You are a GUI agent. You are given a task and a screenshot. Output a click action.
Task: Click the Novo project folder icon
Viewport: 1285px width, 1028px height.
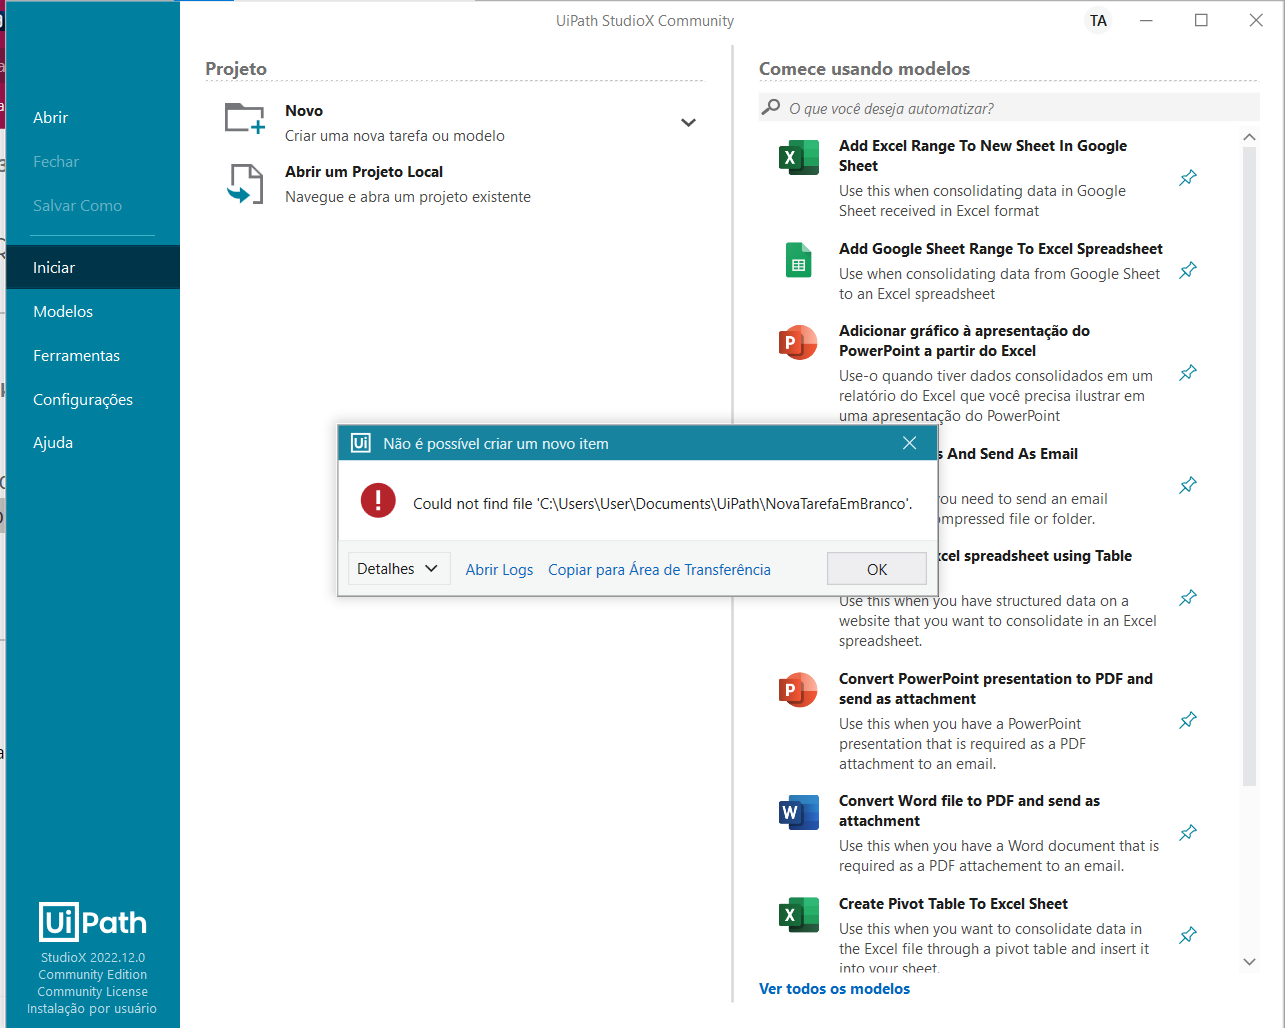(x=245, y=119)
